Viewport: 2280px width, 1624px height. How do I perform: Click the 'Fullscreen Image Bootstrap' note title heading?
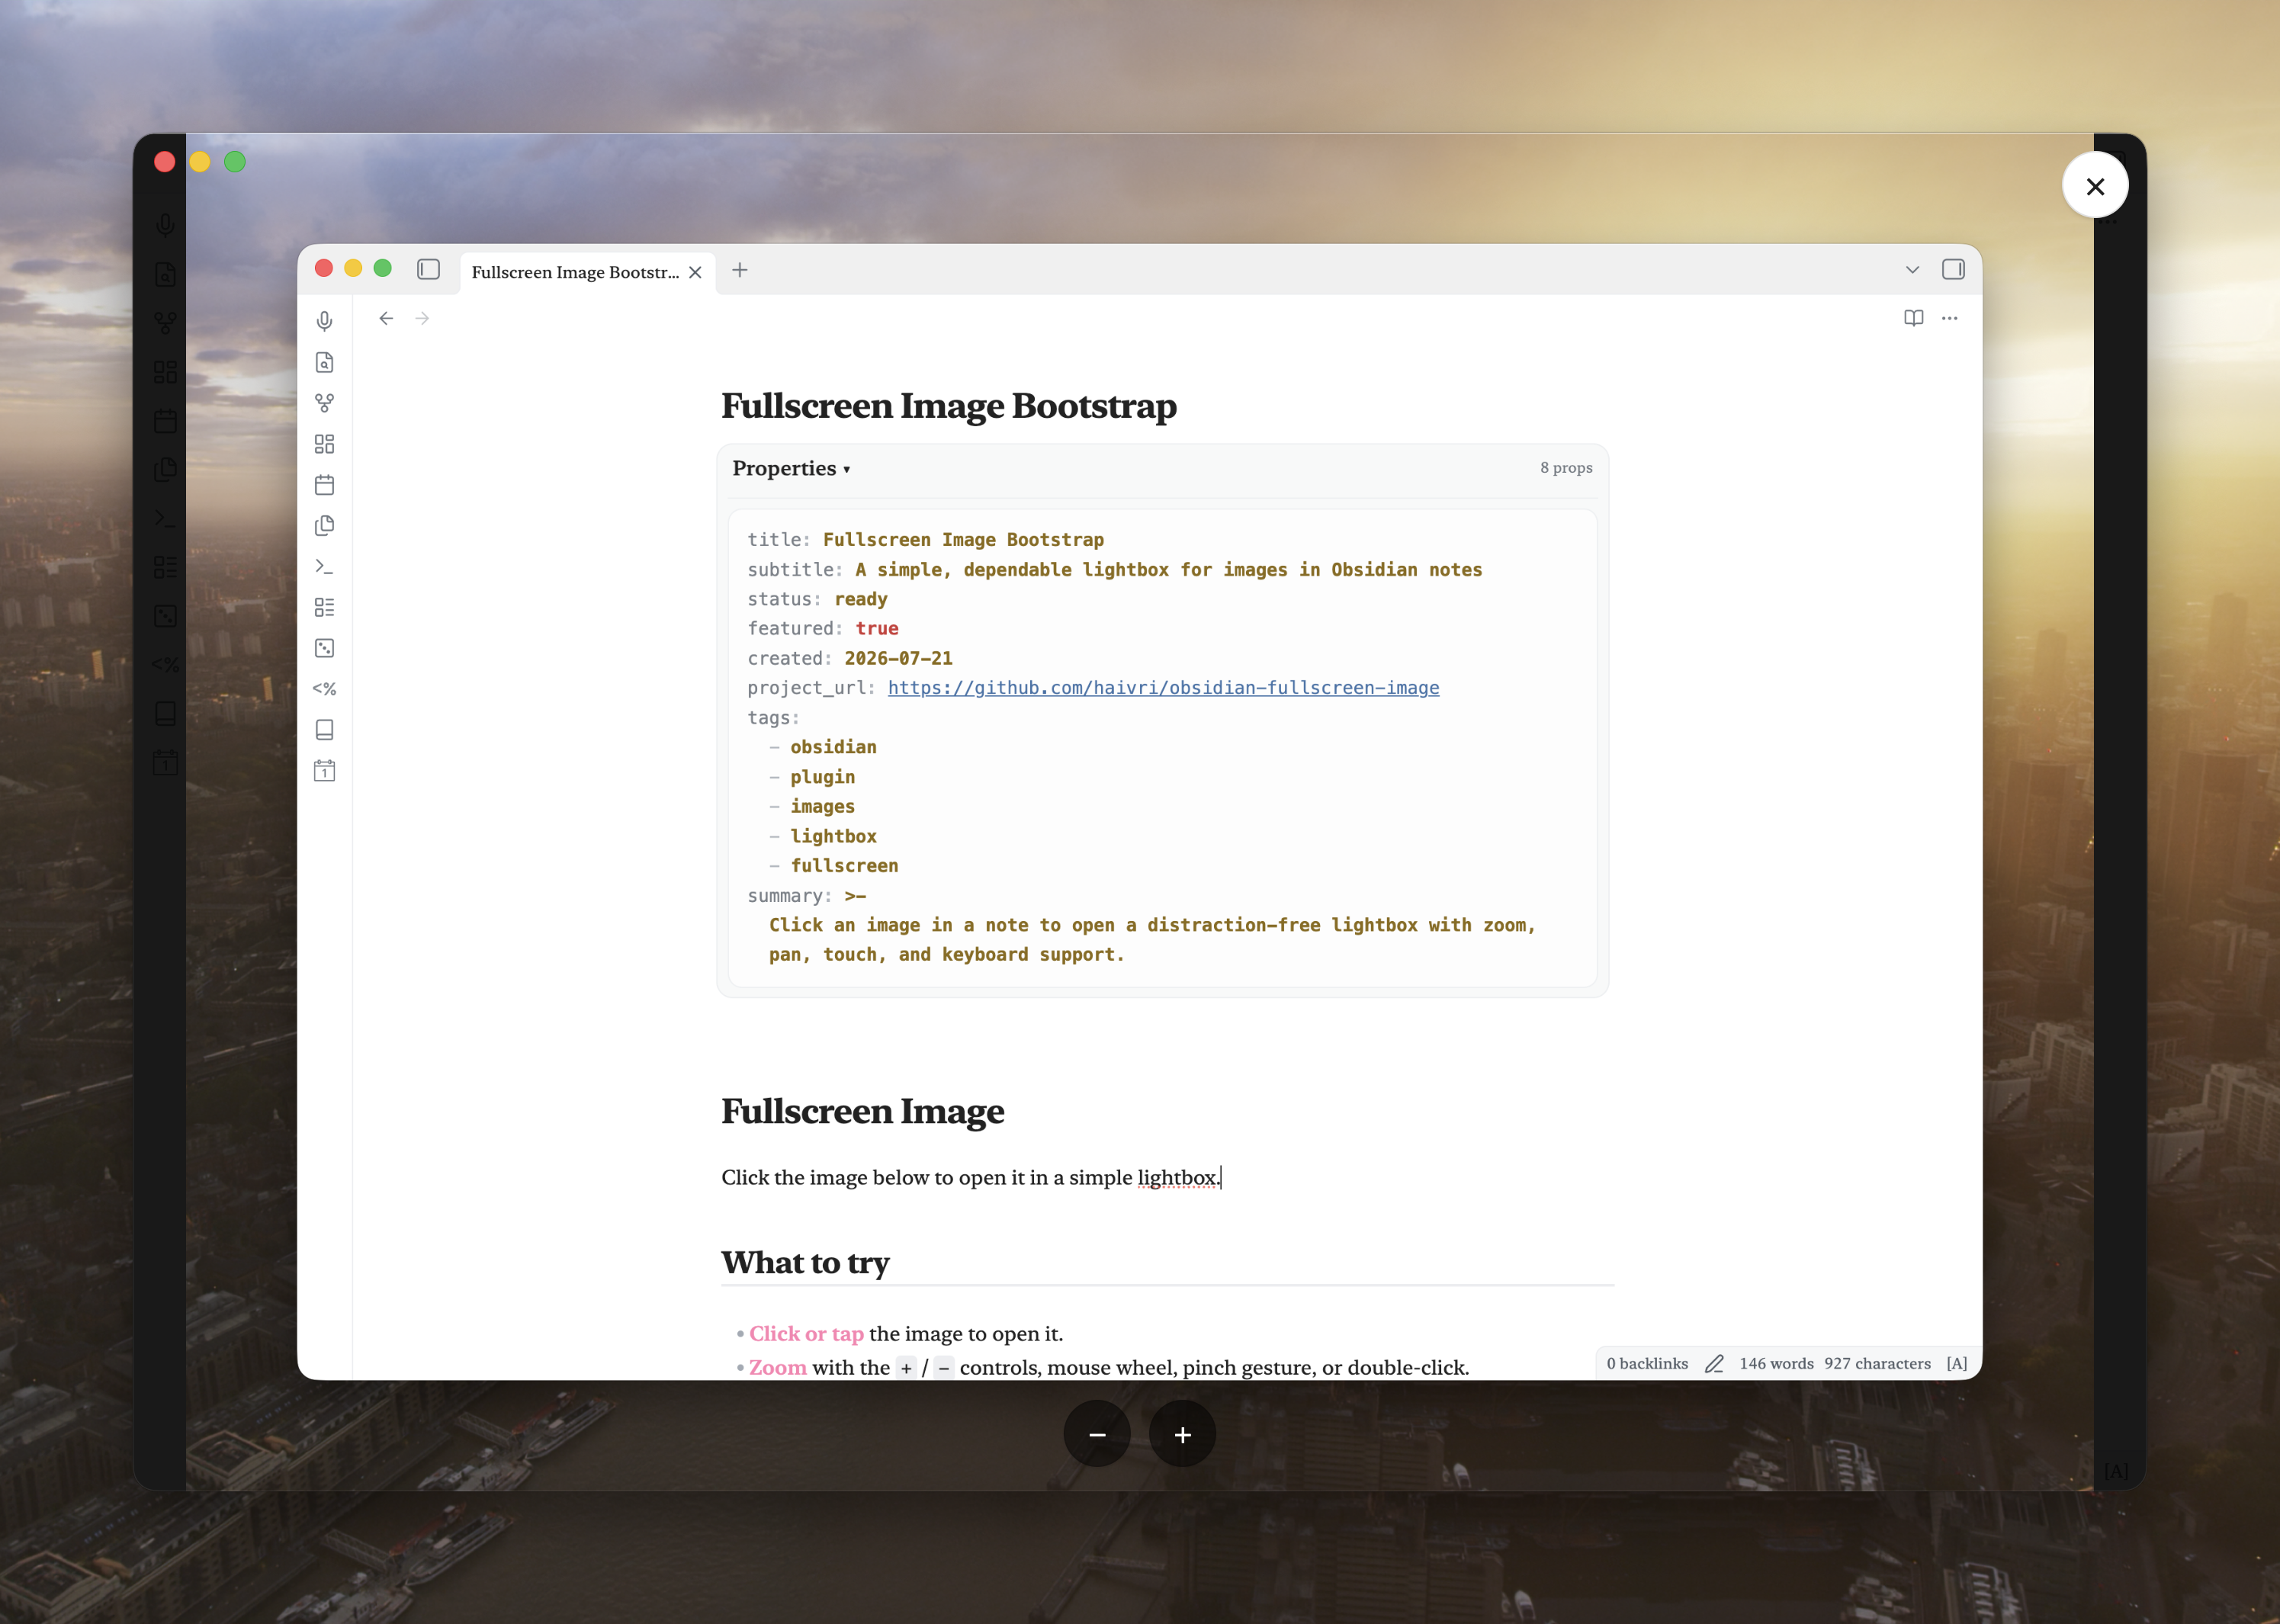(949, 405)
